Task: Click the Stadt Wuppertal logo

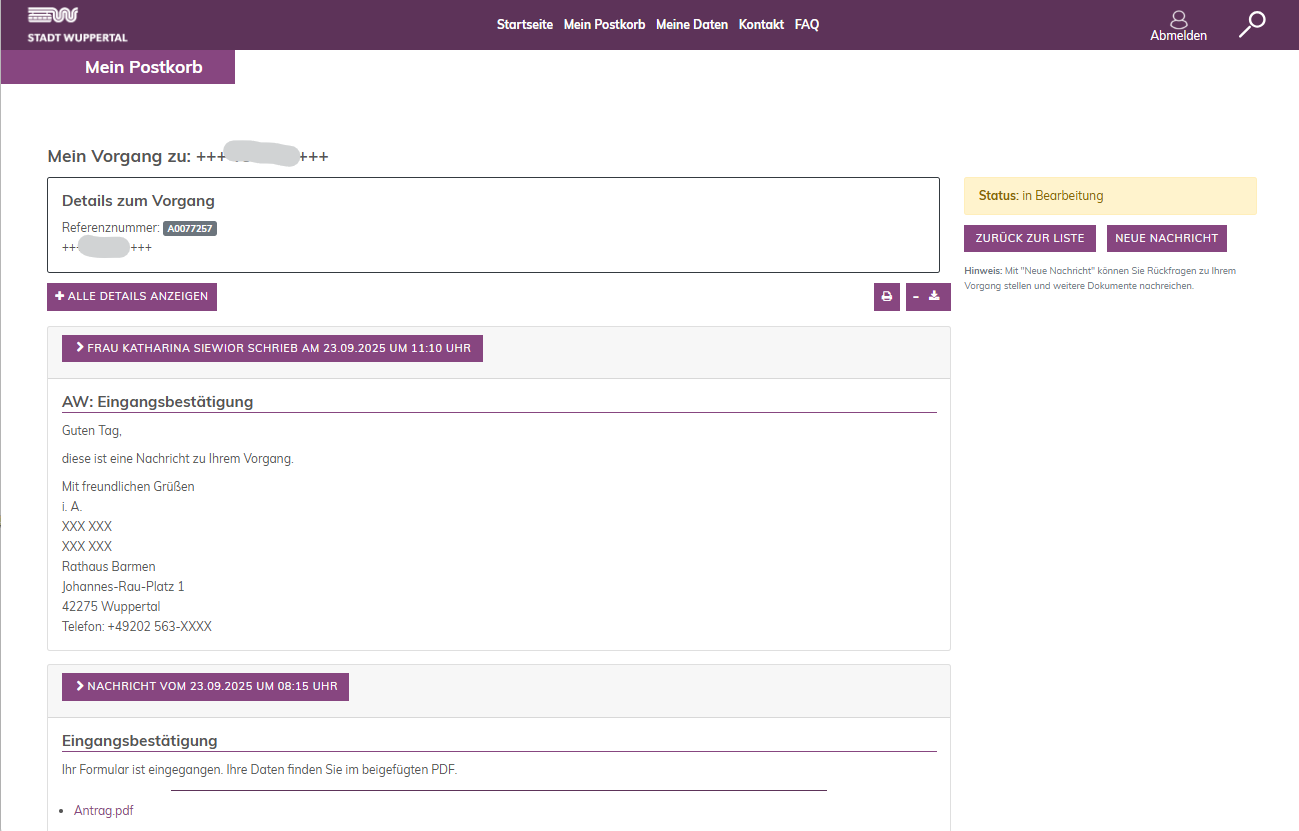Action: tap(77, 25)
